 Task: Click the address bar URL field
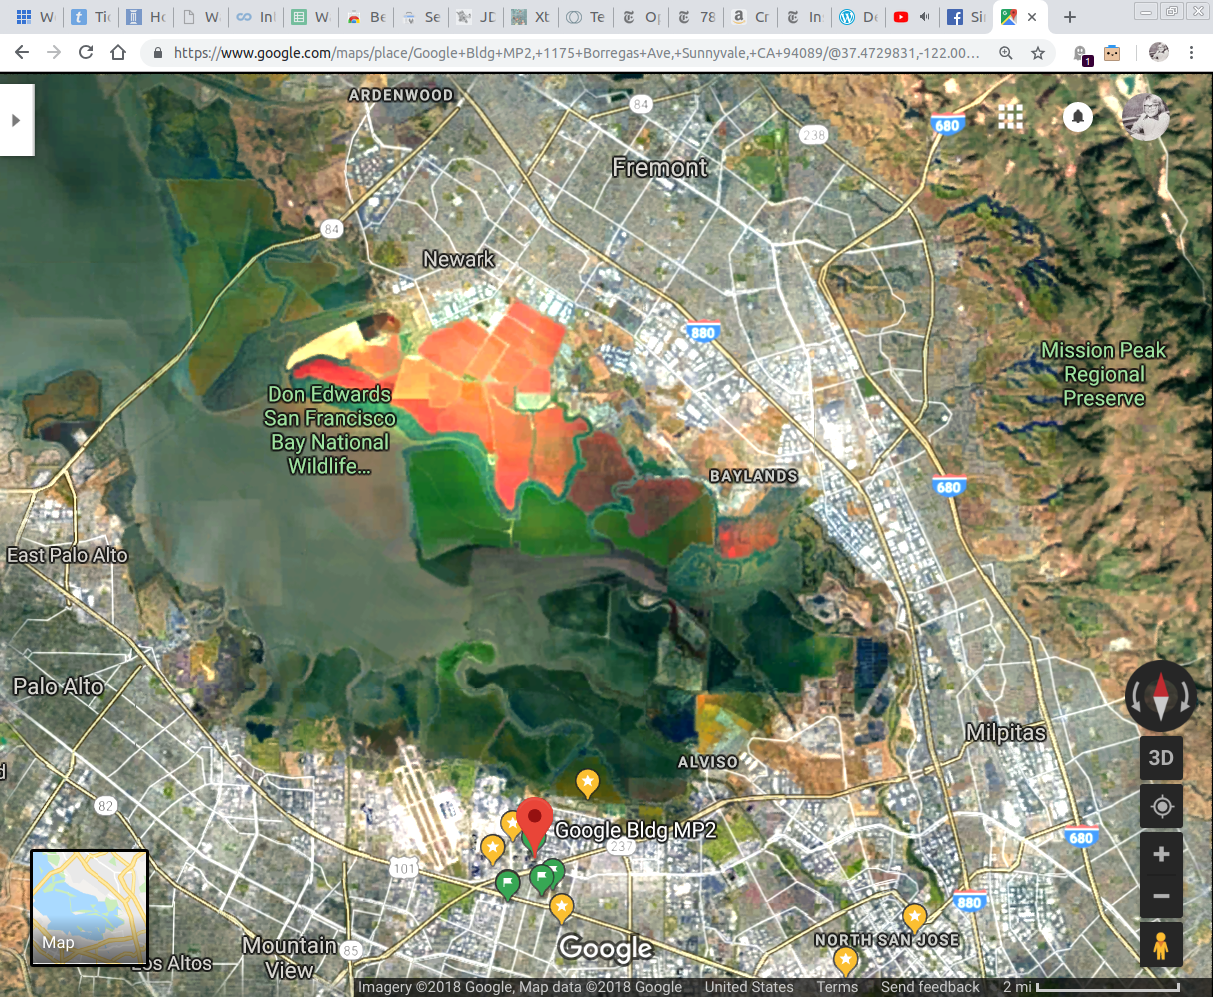[x=575, y=53]
